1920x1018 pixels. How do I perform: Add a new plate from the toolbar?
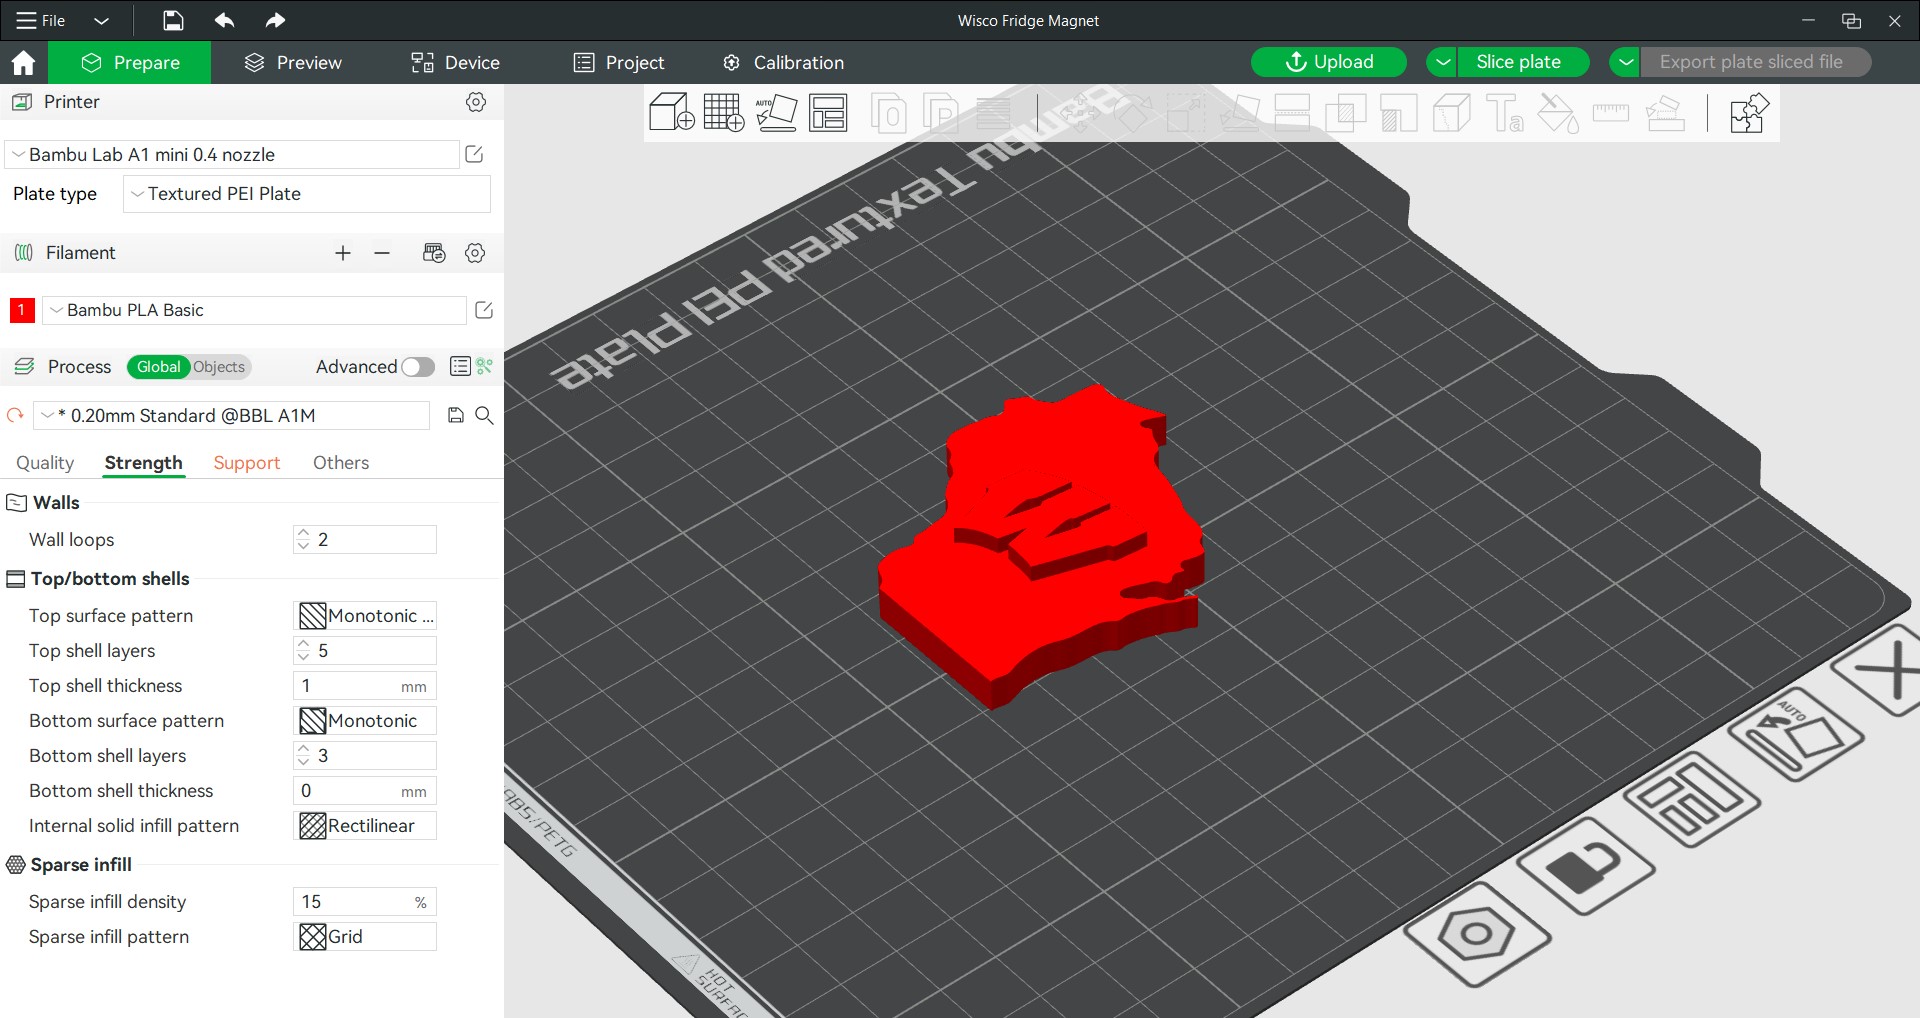click(x=723, y=113)
